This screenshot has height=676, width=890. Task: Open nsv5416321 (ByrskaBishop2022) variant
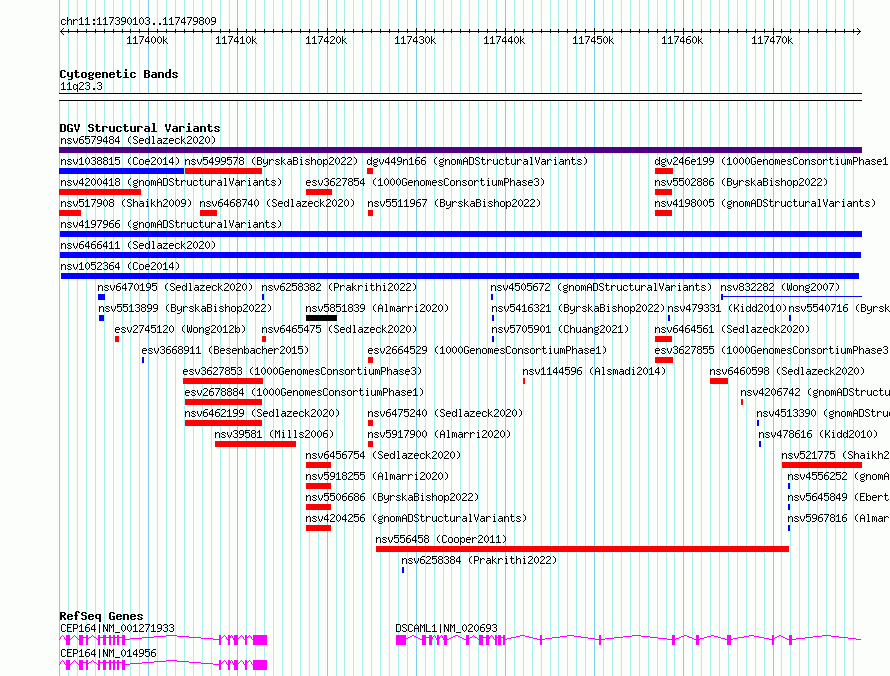pyautogui.click(x=578, y=308)
